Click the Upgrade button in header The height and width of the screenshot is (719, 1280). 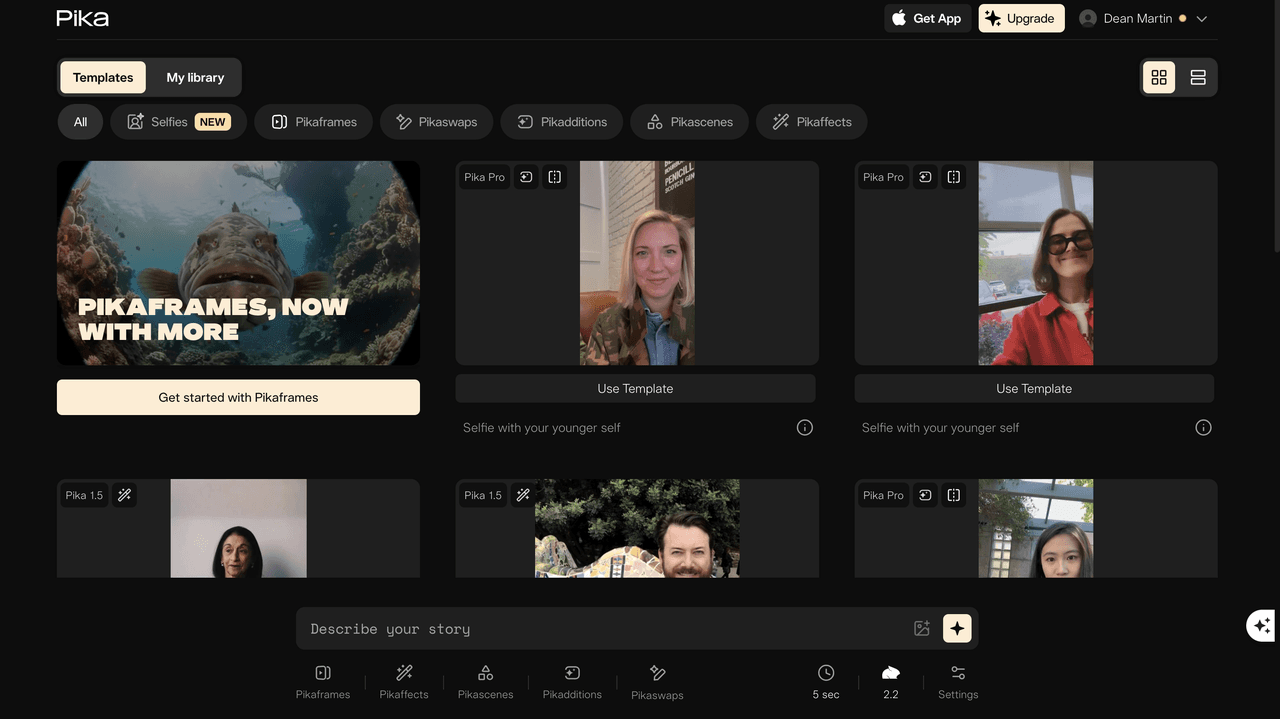coord(1021,19)
